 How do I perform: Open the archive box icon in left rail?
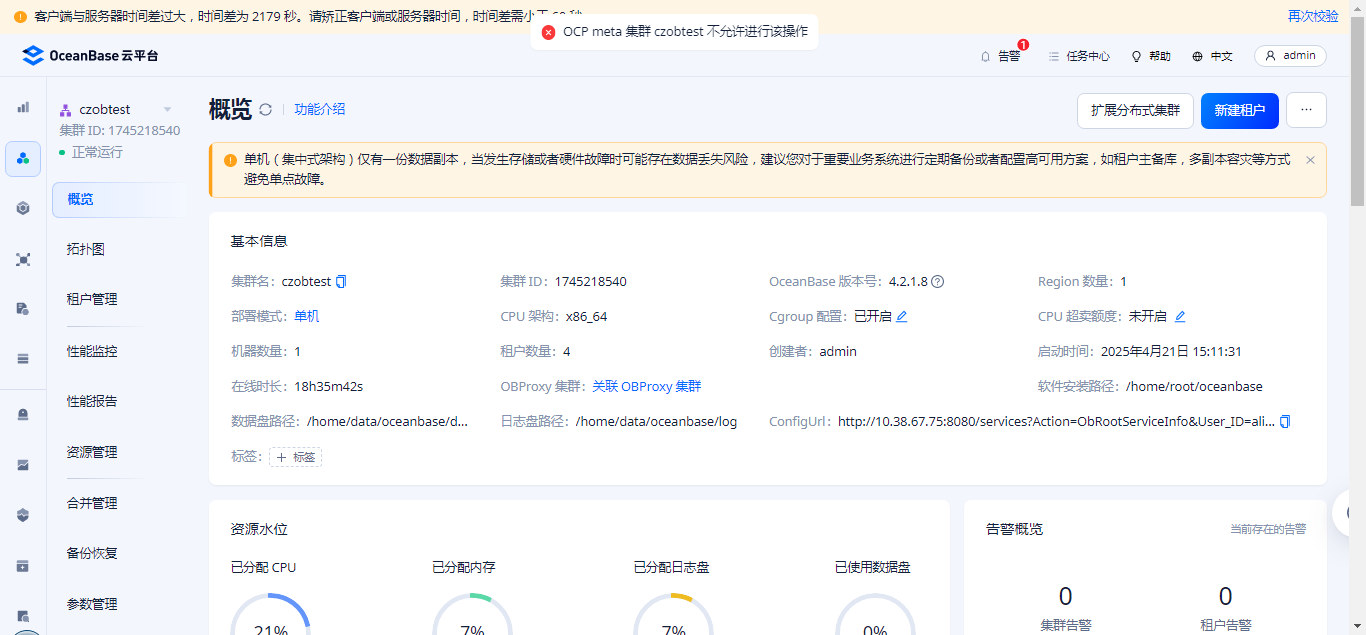point(23,566)
